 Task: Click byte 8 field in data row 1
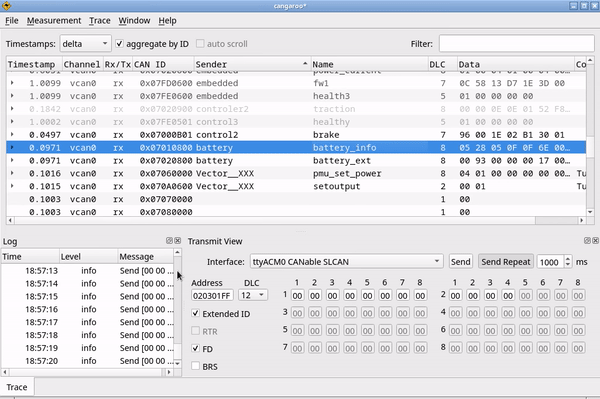(420, 296)
